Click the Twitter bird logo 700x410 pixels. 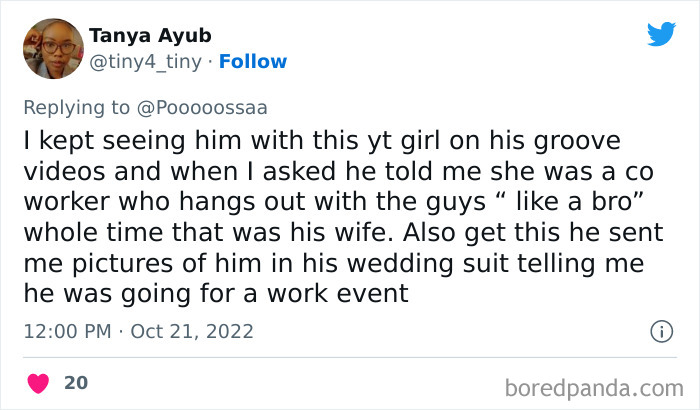pyautogui.click(x=661, y=35)
